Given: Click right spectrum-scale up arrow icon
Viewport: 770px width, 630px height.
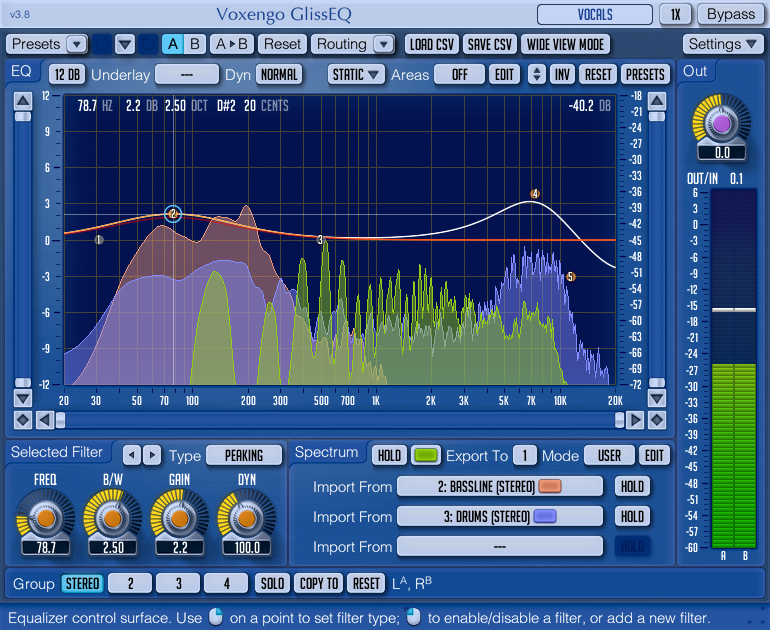Looking at the screenshot, I should tap(657, 101).
